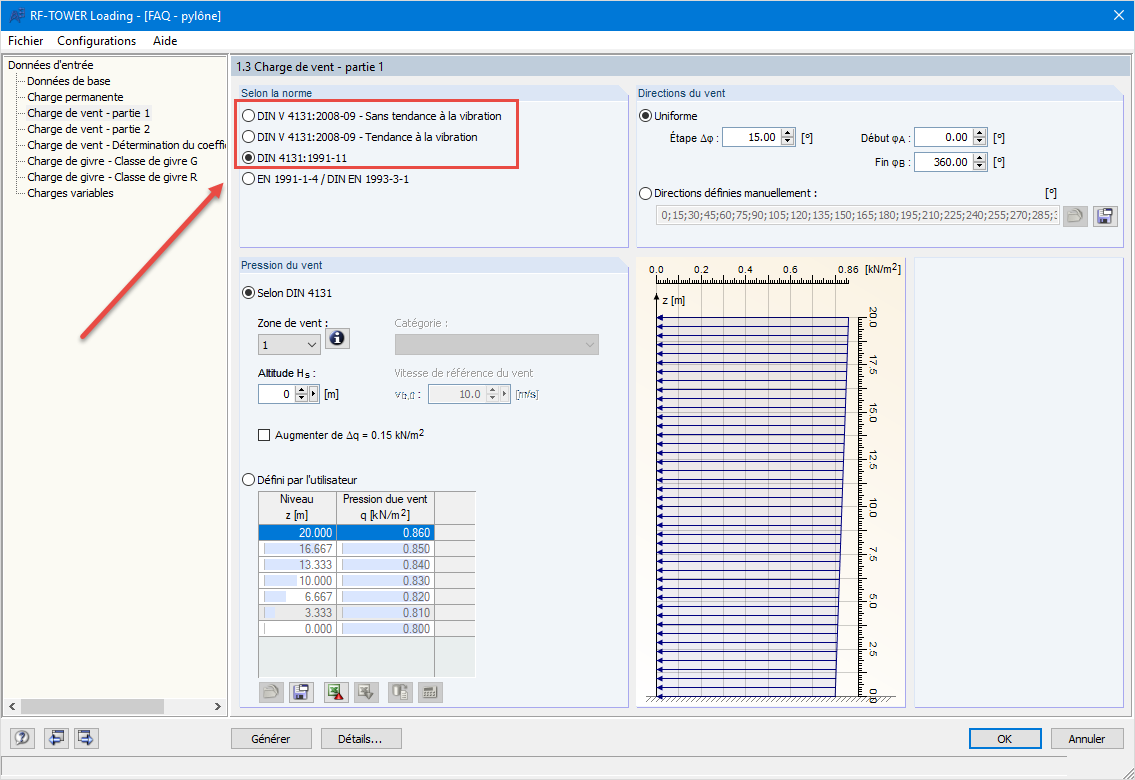
Task: Select Charges variables tree item
Action: tap(70, 193)
